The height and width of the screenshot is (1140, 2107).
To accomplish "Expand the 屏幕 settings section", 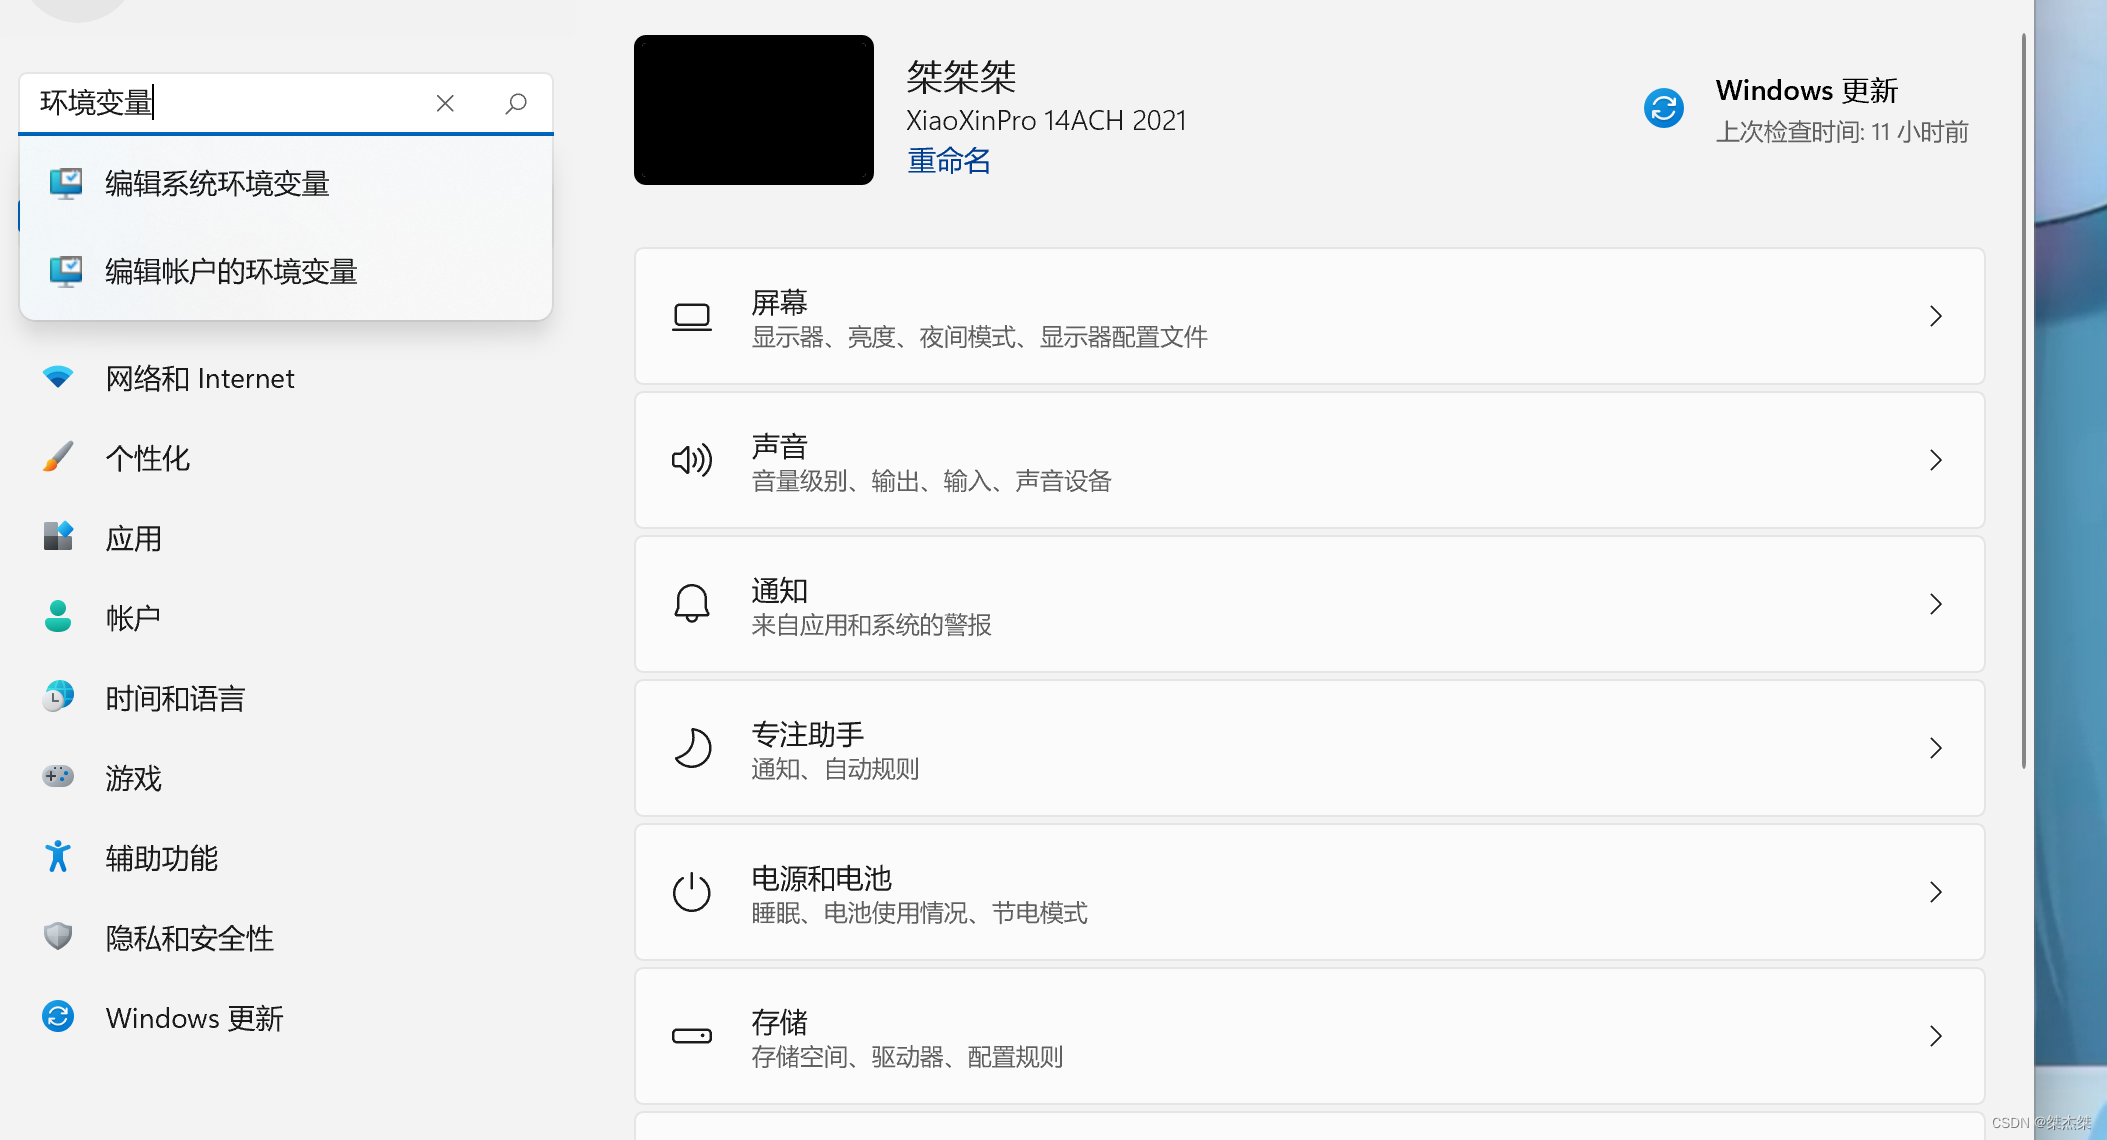I will [1936, 316].
